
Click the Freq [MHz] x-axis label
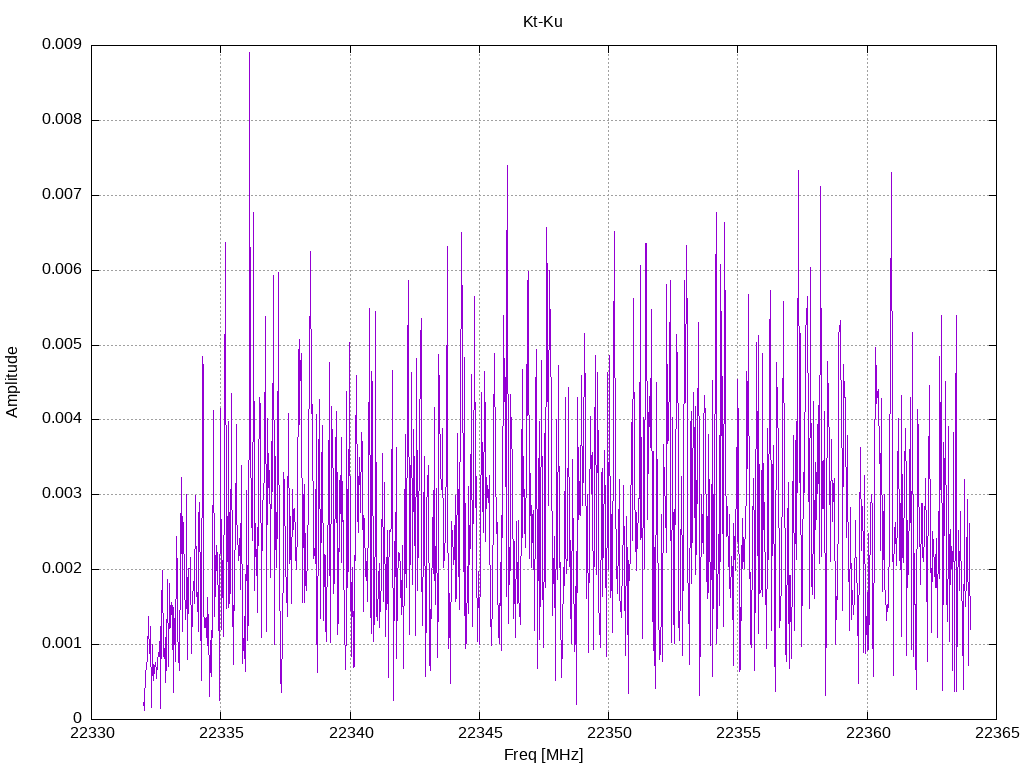(x=543, y=755)
